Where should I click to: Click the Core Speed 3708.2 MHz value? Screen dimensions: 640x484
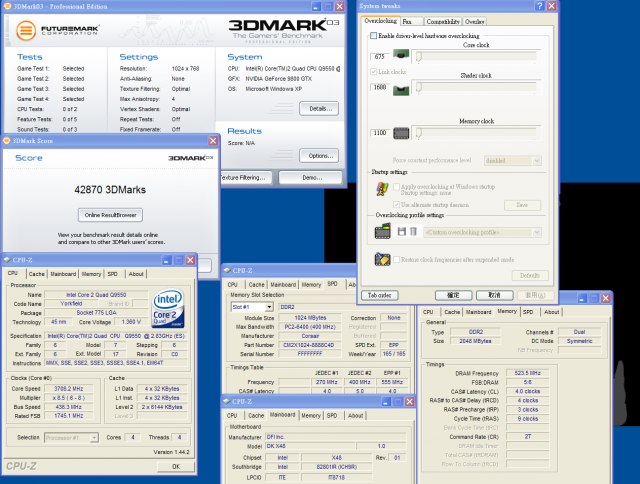(69, 389)
